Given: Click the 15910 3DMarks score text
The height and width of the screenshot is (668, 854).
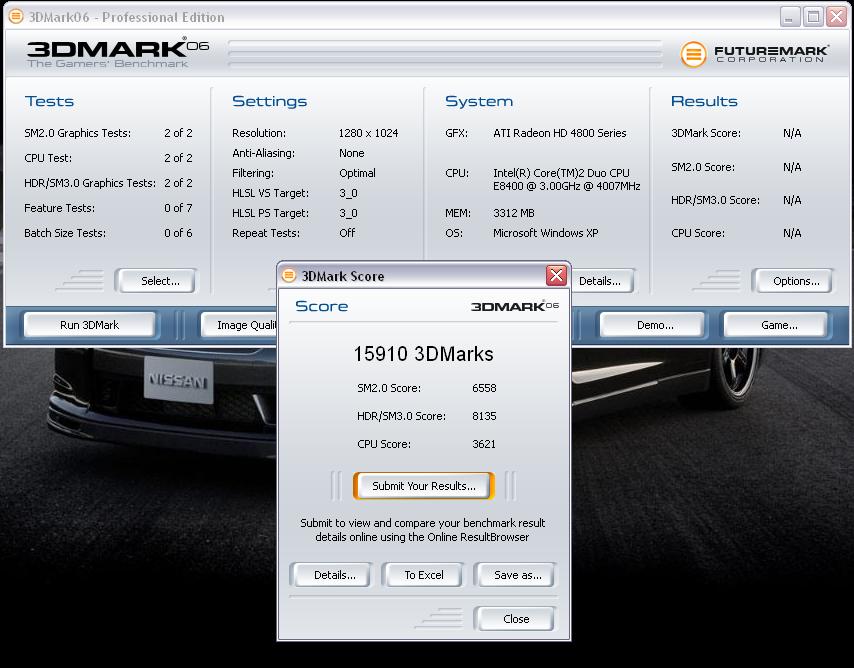Looking at the screenshot, I should [423, 354].
